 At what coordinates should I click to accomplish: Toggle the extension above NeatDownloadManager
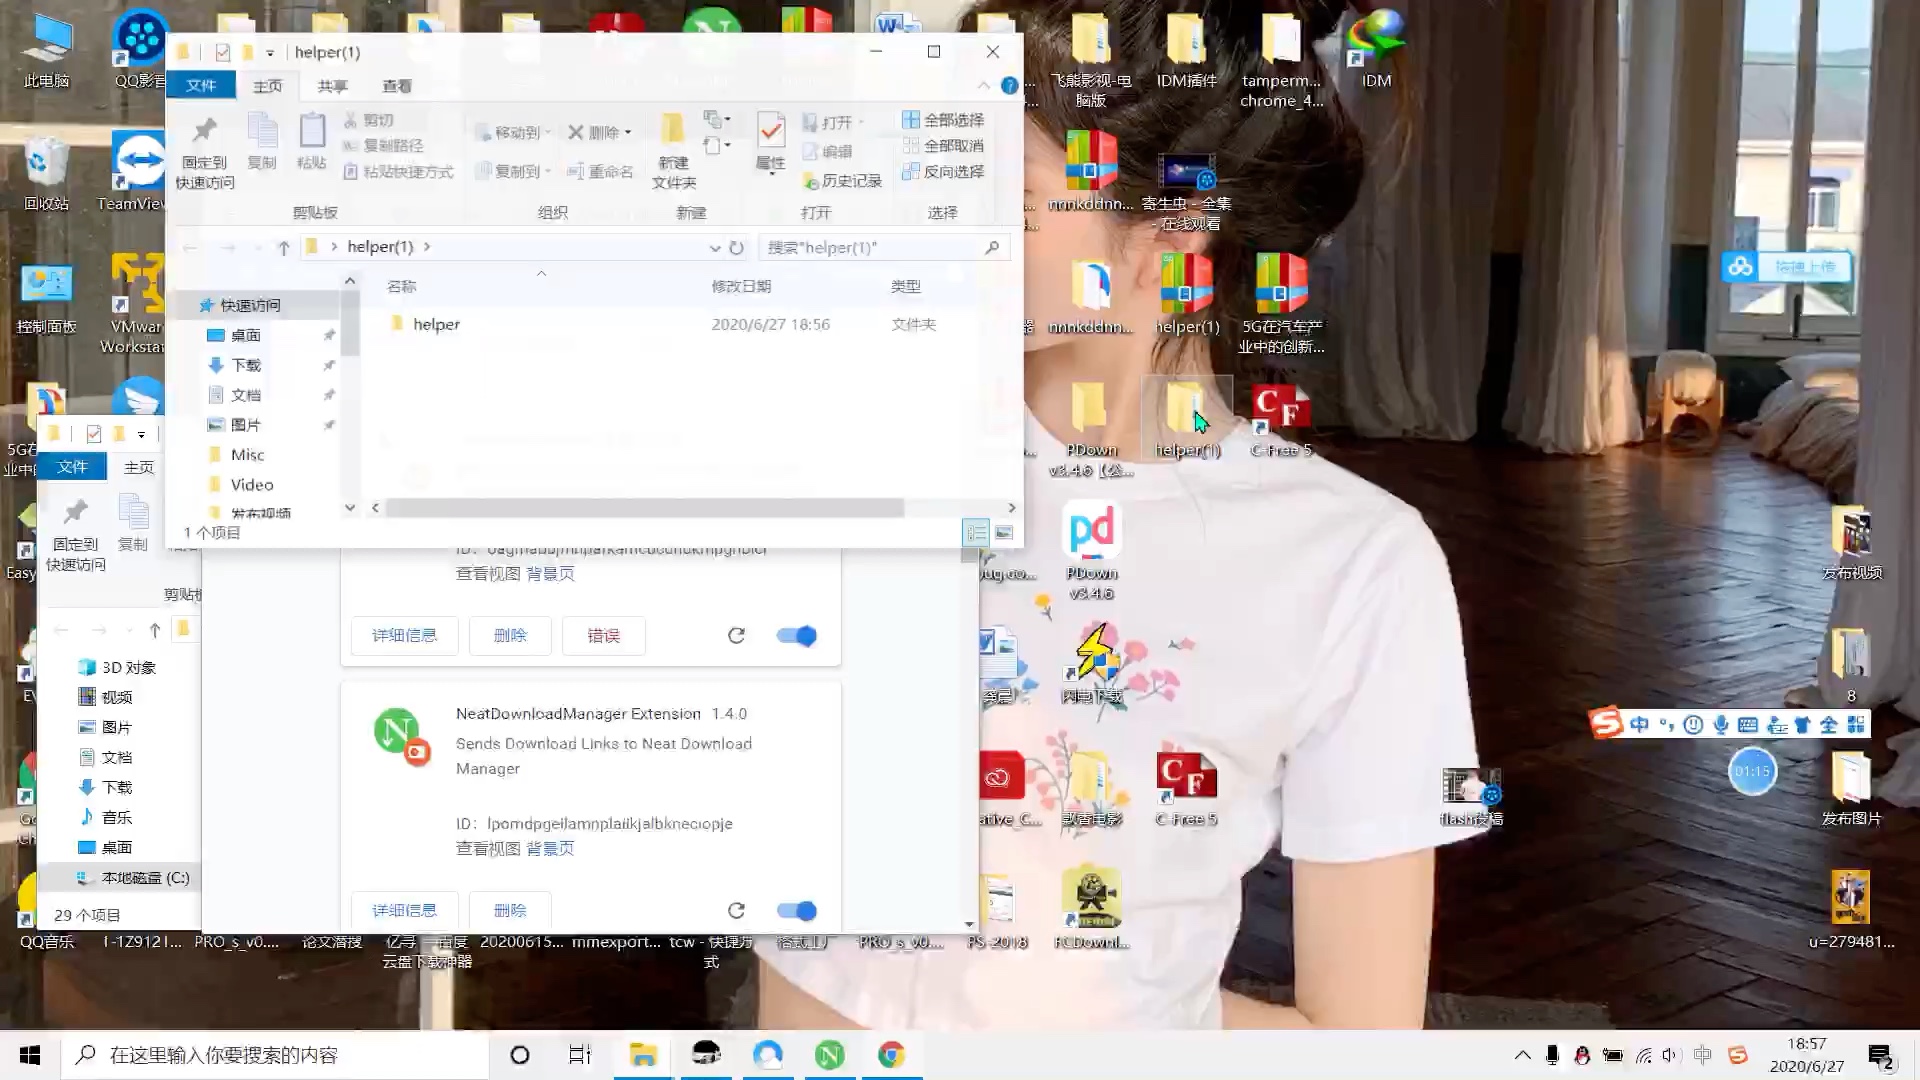click(798, 634)
